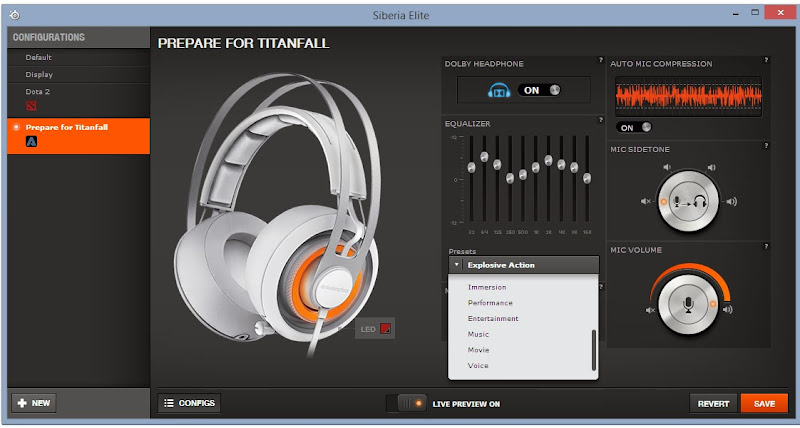This screenshot has width=800, height=428.
Task: Open help for Dolby Headphone
Action: (x=601, y=60)
